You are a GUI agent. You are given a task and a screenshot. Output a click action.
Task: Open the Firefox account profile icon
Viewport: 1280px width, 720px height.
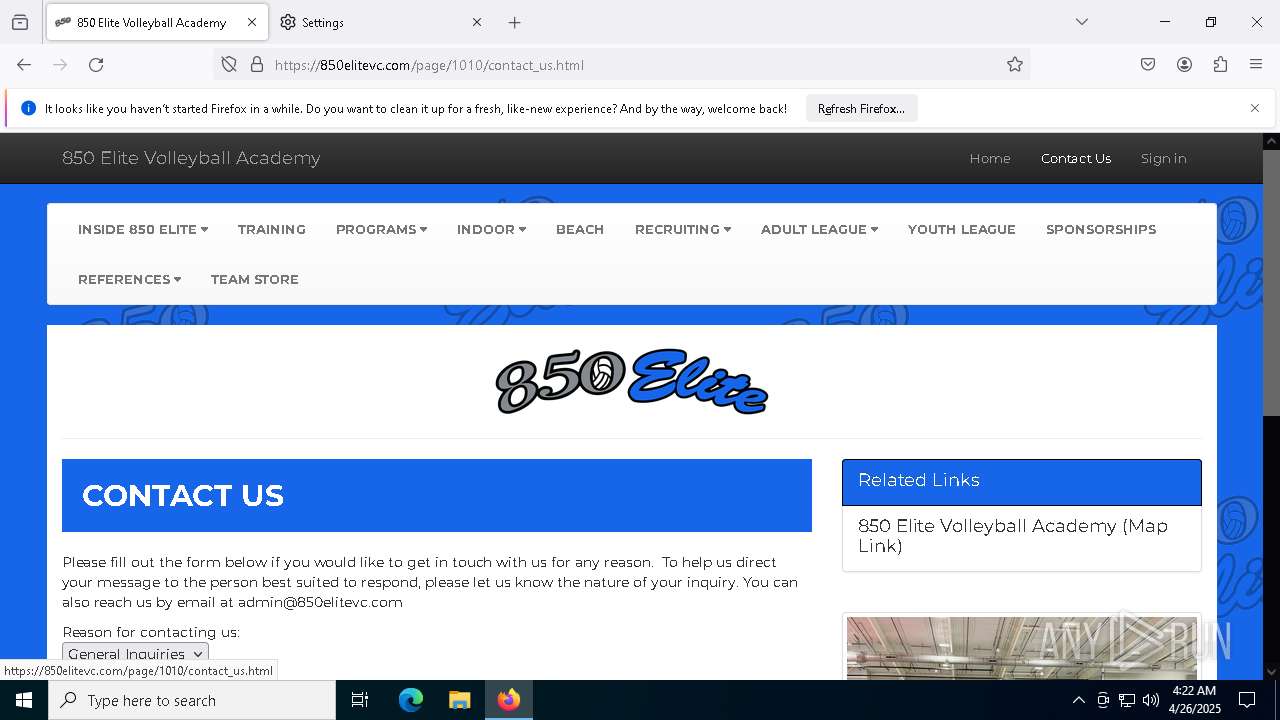[x=1184, y=65]
